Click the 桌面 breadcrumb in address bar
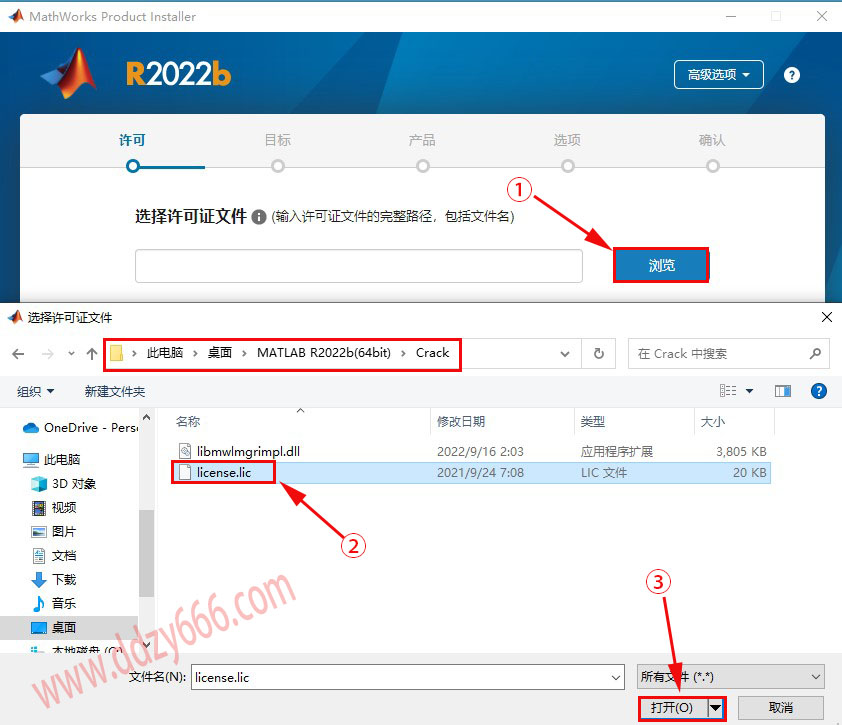This screenshot has width=842, height=725. 220,353
